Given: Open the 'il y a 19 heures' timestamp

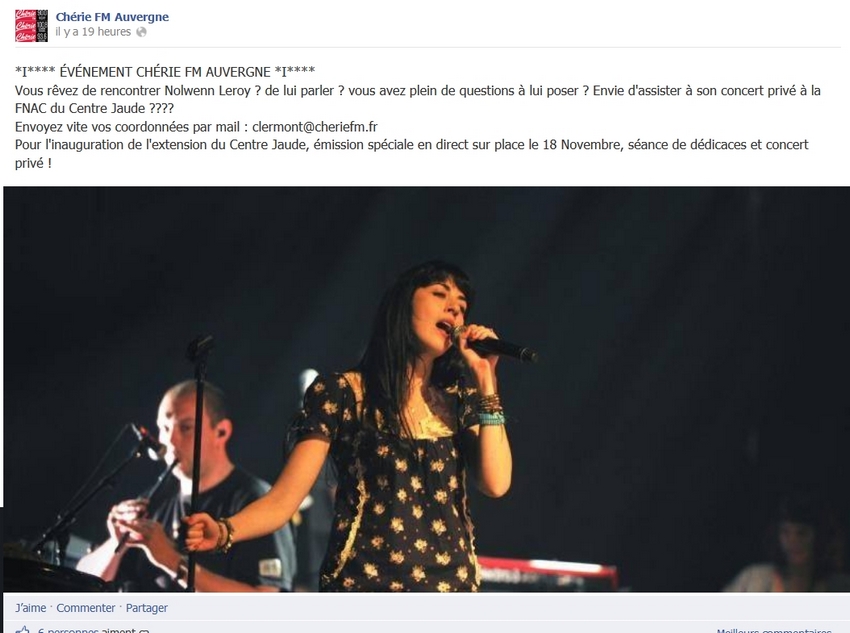Looking at the screenshot, I should 93,32.
